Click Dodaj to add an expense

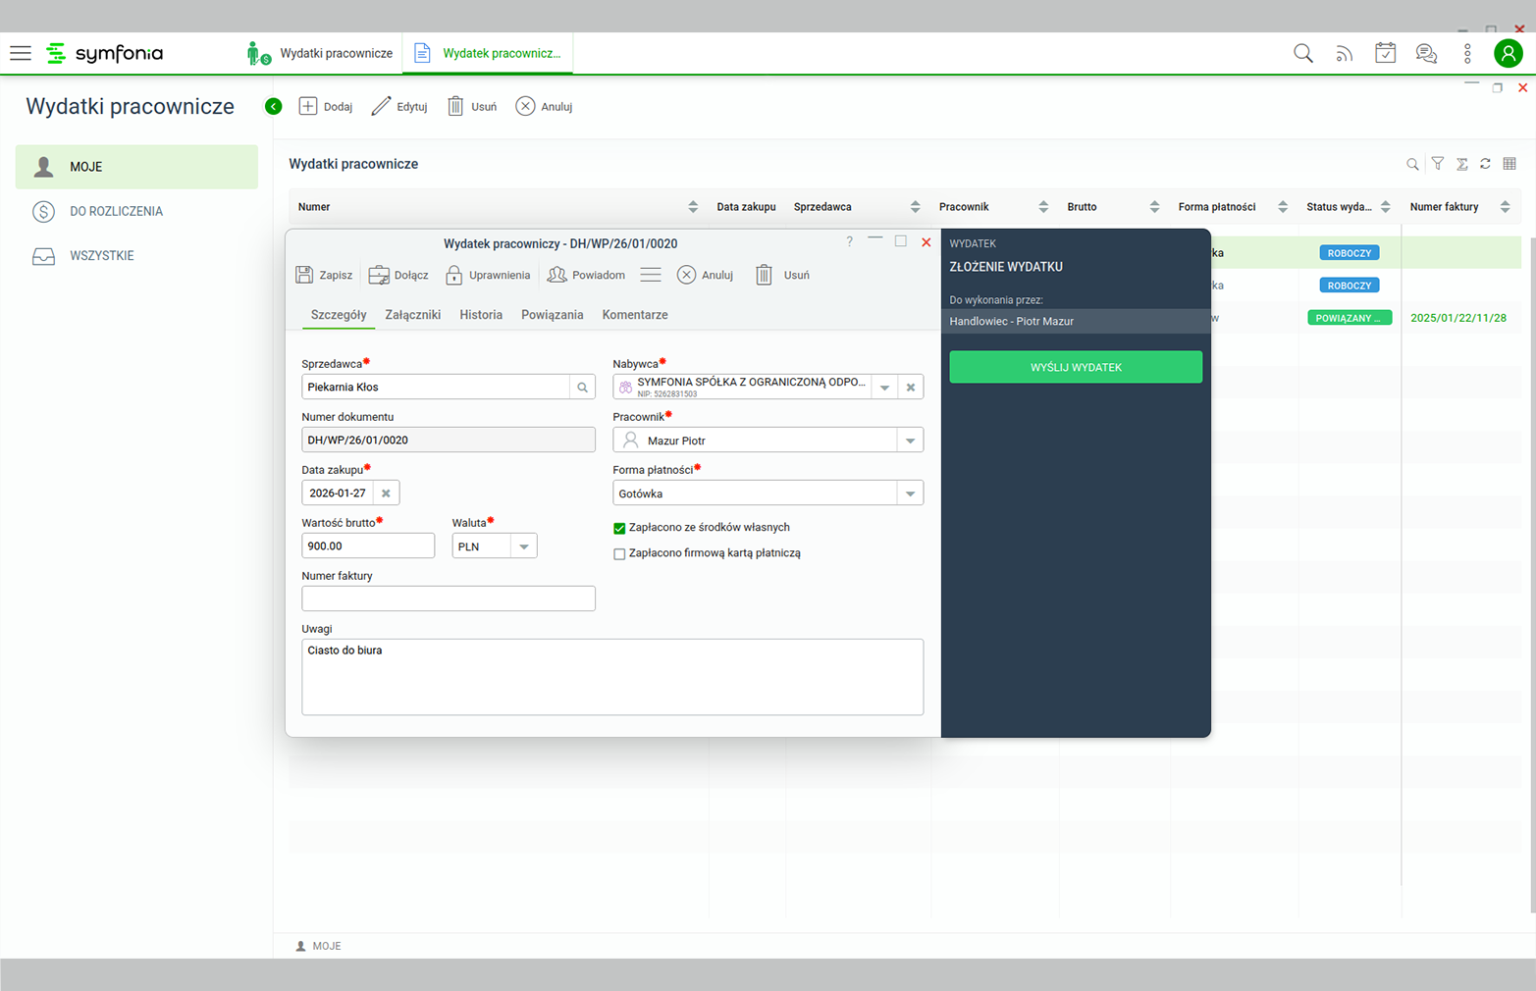coord(326,106)
